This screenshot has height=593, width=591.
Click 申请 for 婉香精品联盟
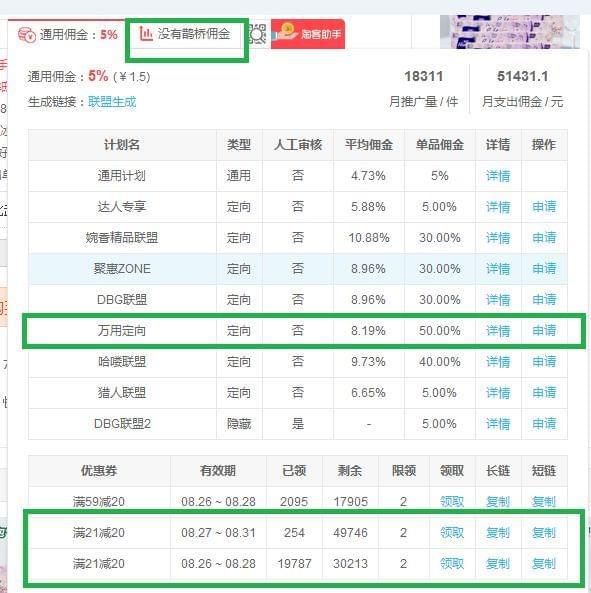tap(544, 238)
